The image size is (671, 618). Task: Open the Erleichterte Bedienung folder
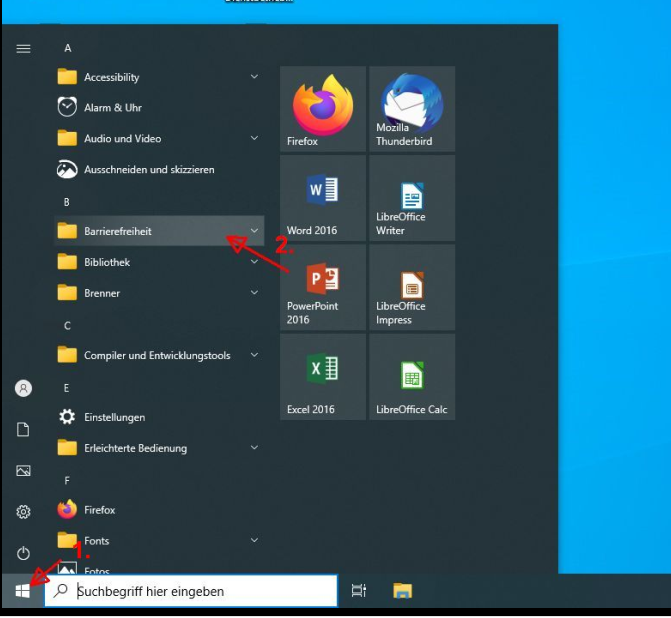click(x=159, y=448)
